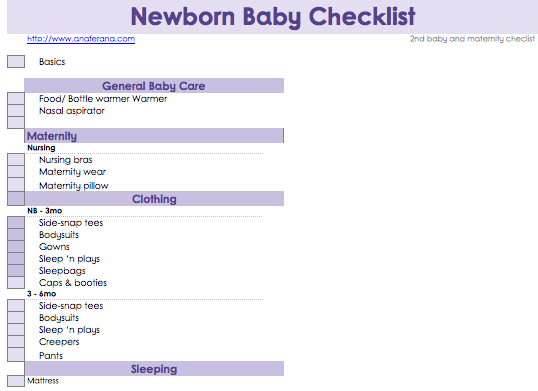Tick the Sleepbags checkbox
The image size is (538, 391).
click(16, 271)
